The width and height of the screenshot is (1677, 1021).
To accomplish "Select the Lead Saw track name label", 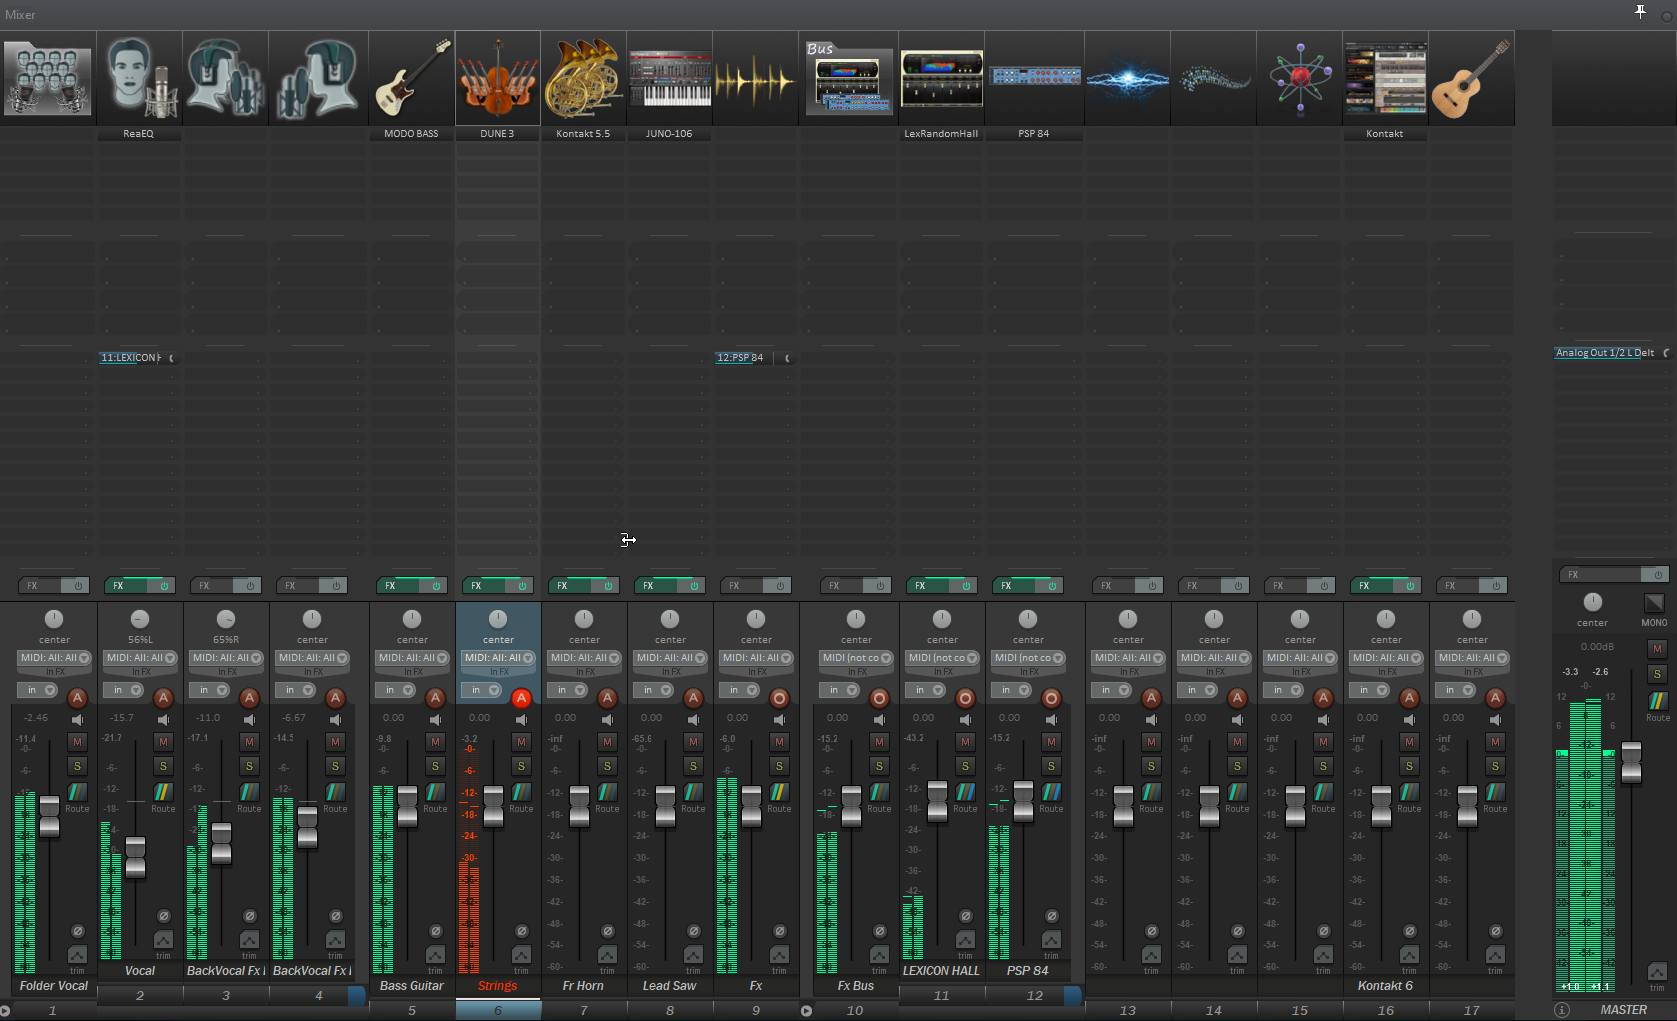I will coord(669,986).
